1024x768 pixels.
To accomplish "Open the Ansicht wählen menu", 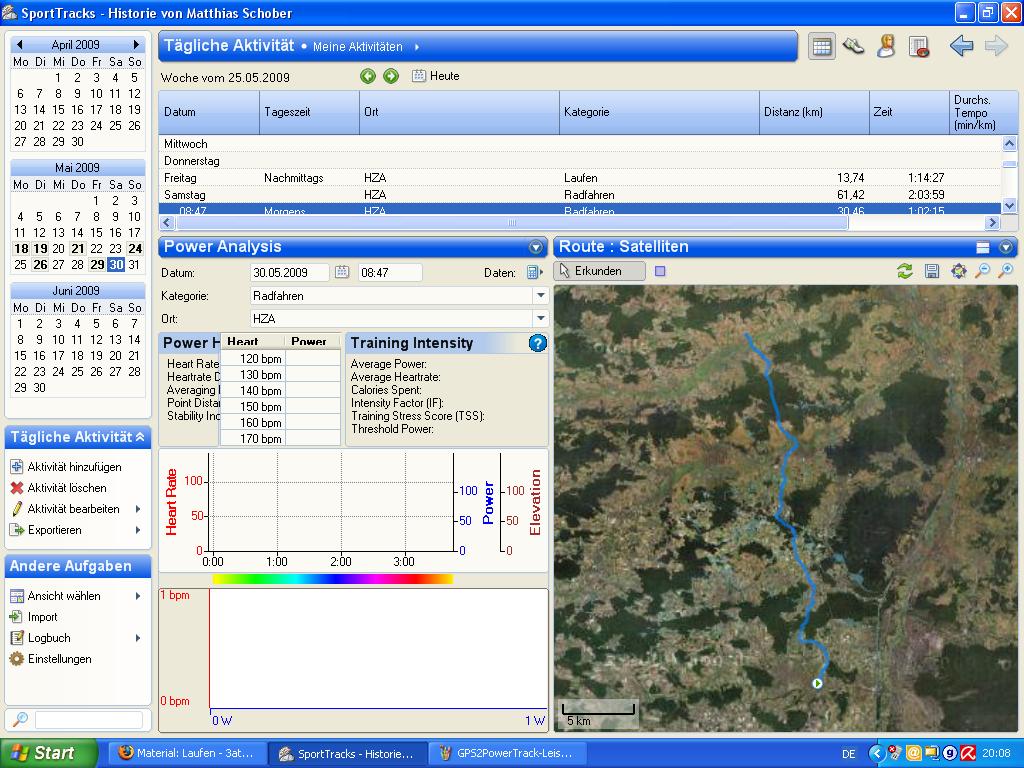I will [x=64, y=596].
